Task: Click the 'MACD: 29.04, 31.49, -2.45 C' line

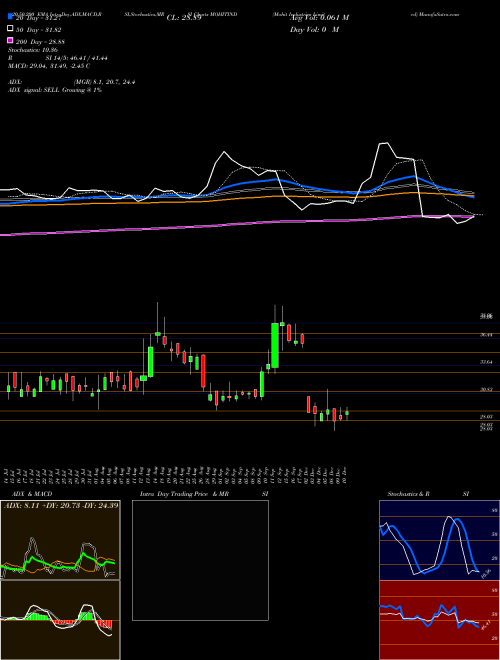Action: (x=49, y=66)
